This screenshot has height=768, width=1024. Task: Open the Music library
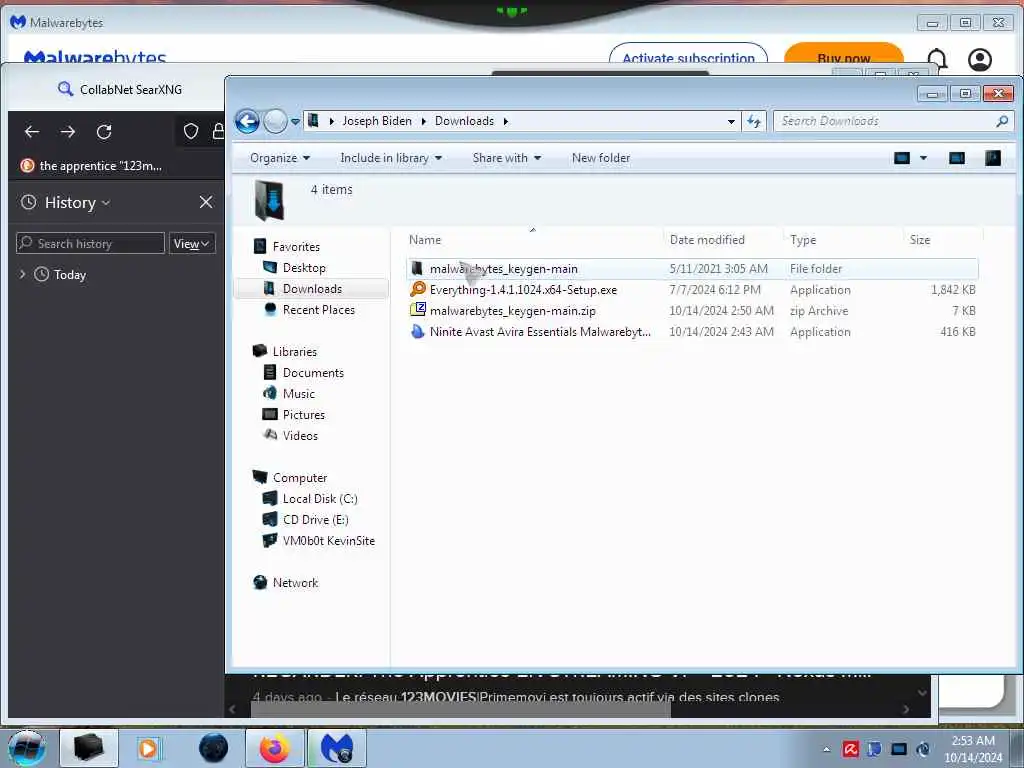[299, 394]
